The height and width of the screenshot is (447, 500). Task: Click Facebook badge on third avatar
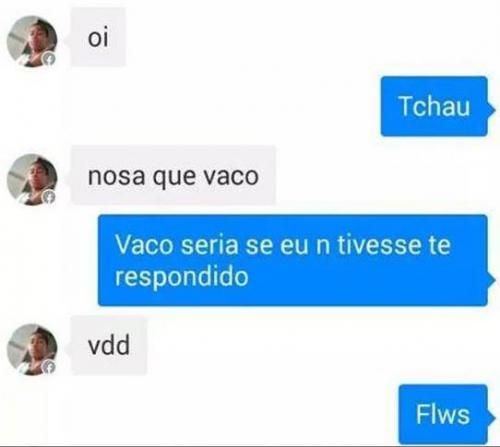[49, 367]
